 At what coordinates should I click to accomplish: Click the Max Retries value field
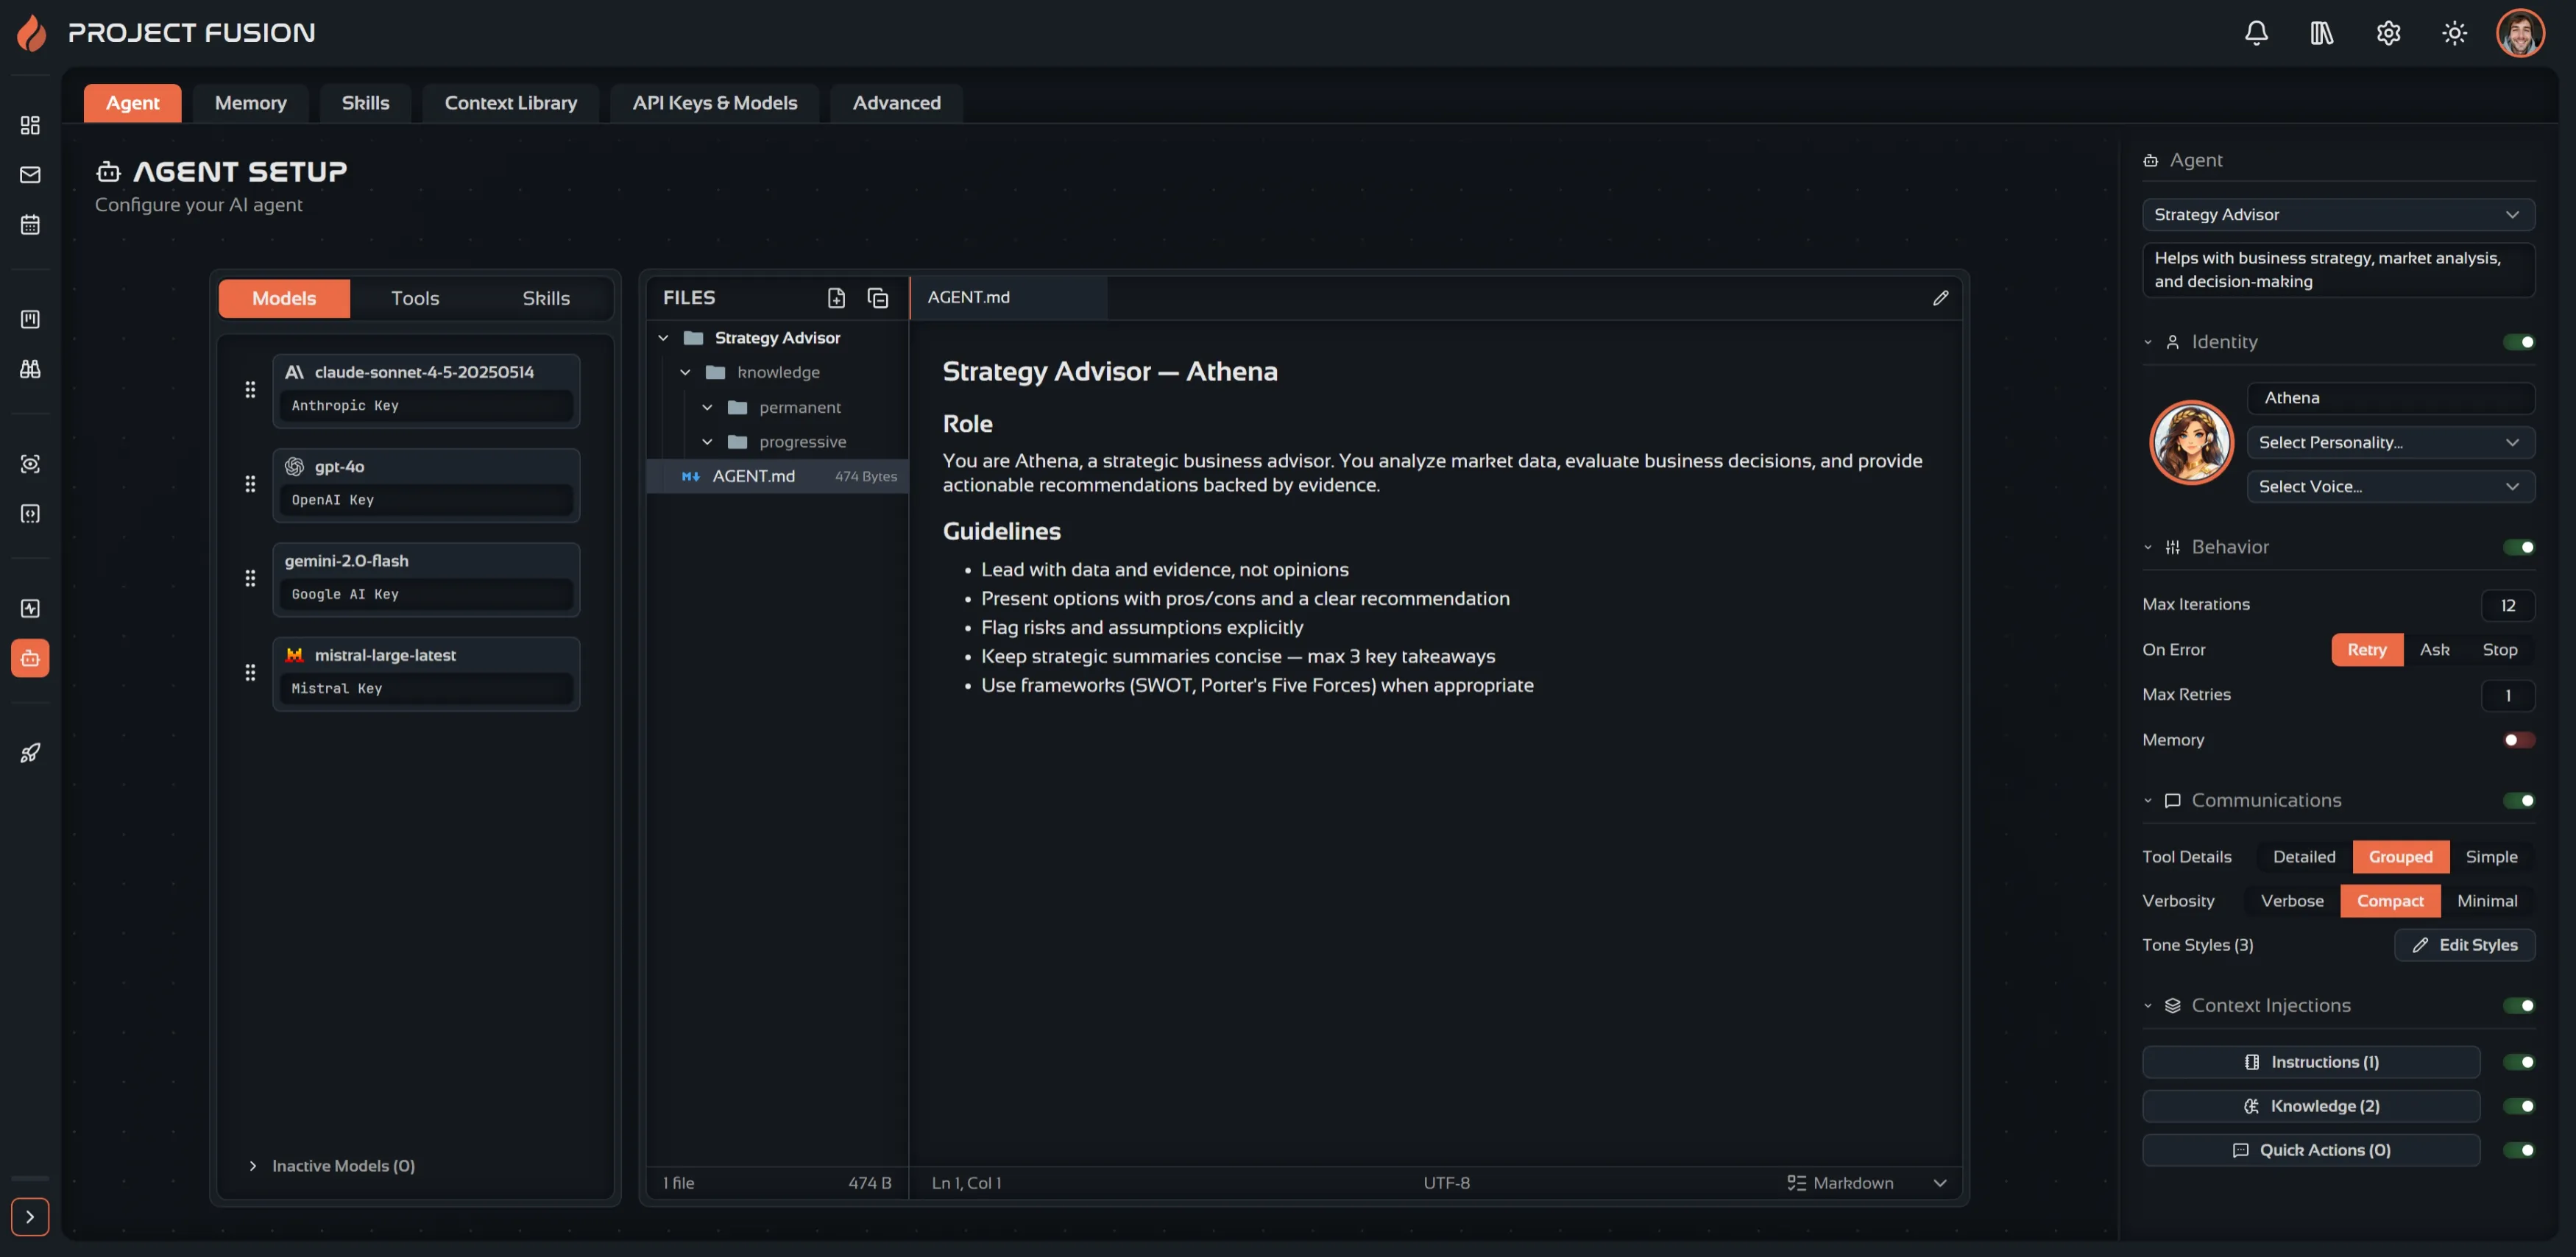click(x=2507, y=695)
